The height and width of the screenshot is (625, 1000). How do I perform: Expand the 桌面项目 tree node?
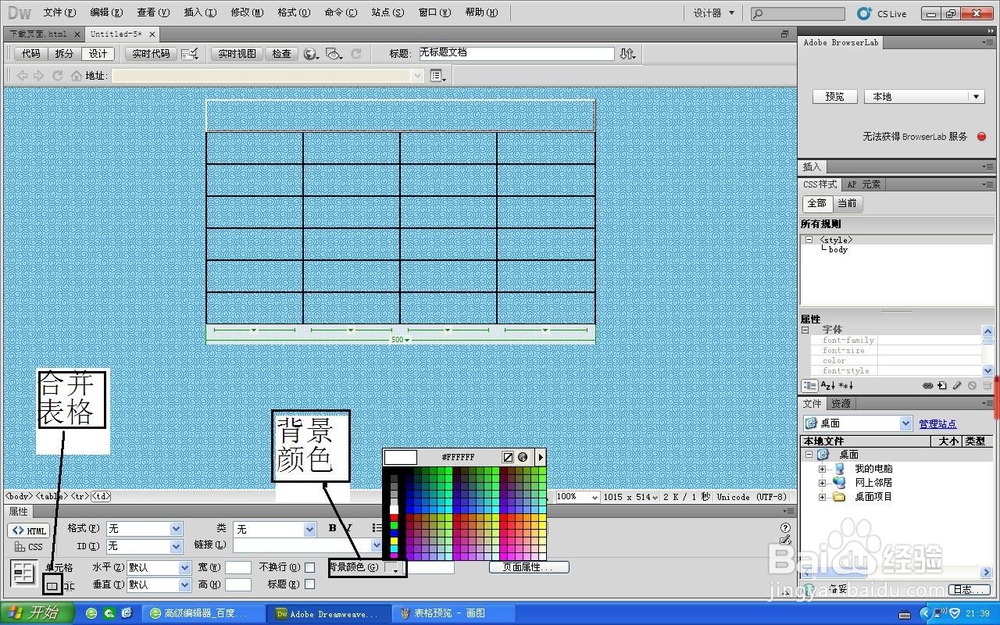coord(822,497)
